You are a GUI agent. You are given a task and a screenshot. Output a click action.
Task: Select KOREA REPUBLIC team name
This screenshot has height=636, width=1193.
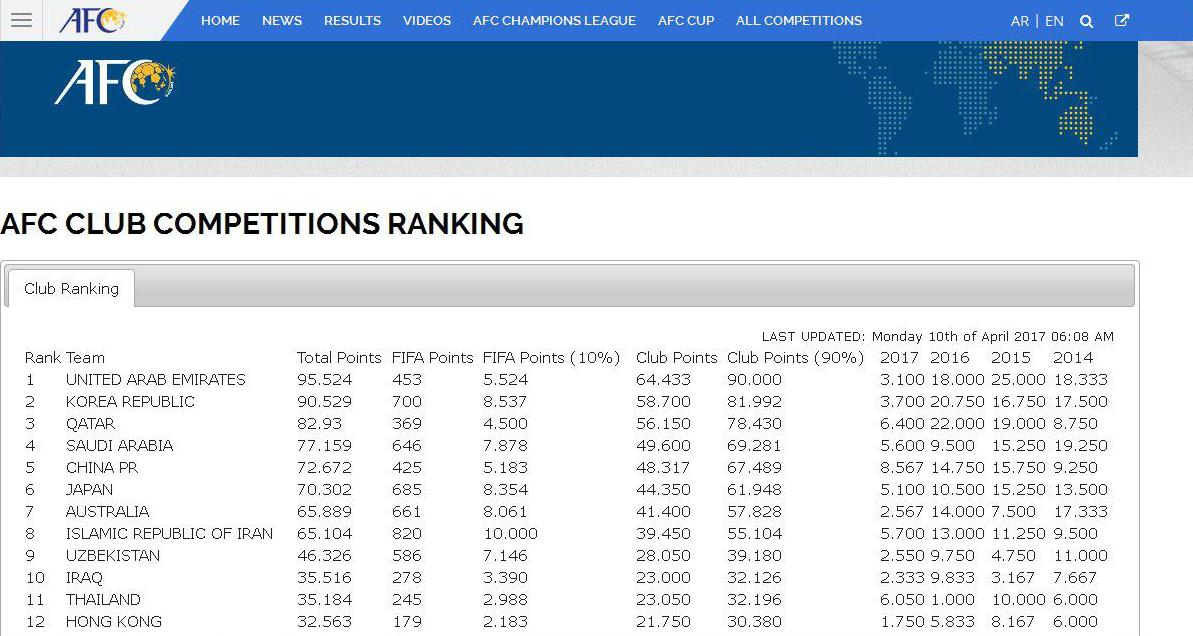coord(130,402)
